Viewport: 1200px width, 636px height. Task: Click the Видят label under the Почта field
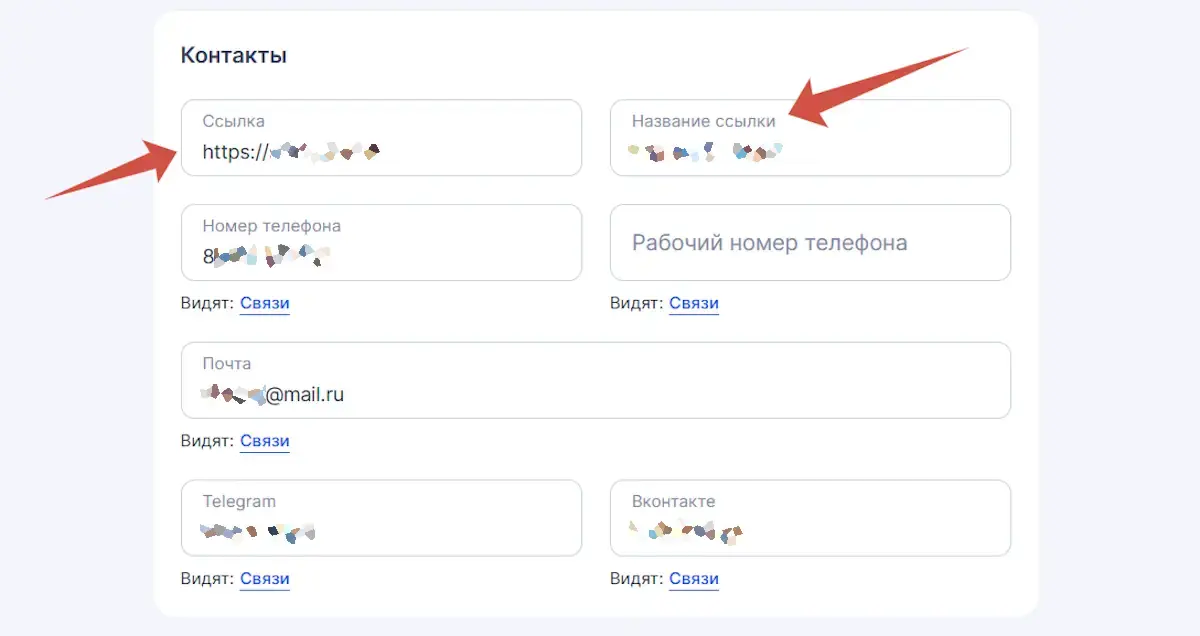[210, 441]
